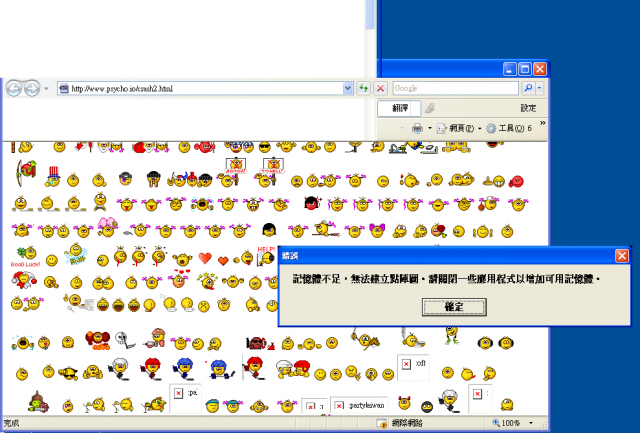
Task: Click the large red heart emoticon
Action: click(205, 258)
